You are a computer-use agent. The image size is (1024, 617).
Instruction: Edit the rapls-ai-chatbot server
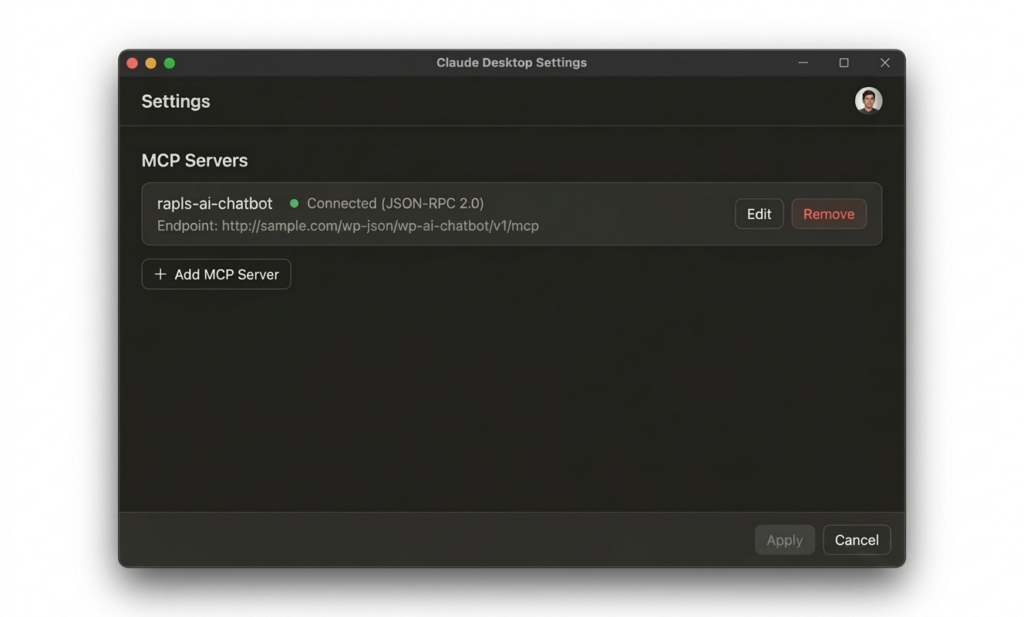(x=759, y=214)
